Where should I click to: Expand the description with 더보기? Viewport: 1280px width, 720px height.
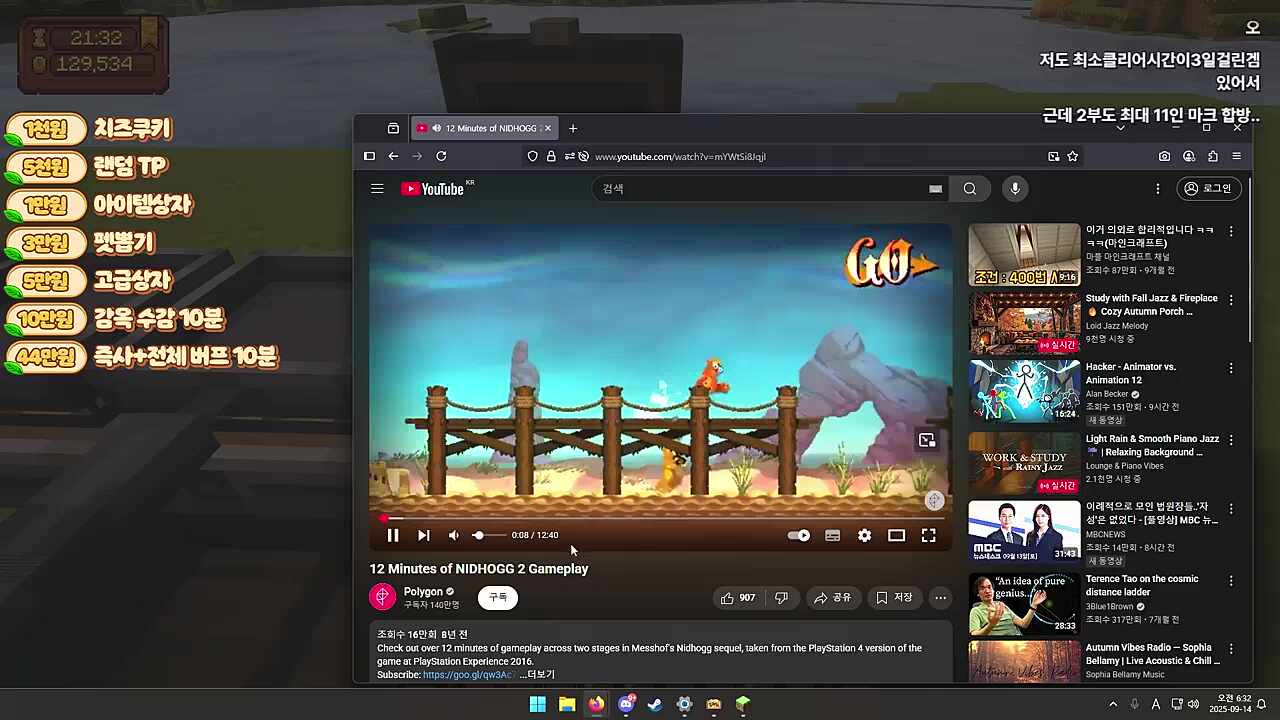click(x=537, y=675)
